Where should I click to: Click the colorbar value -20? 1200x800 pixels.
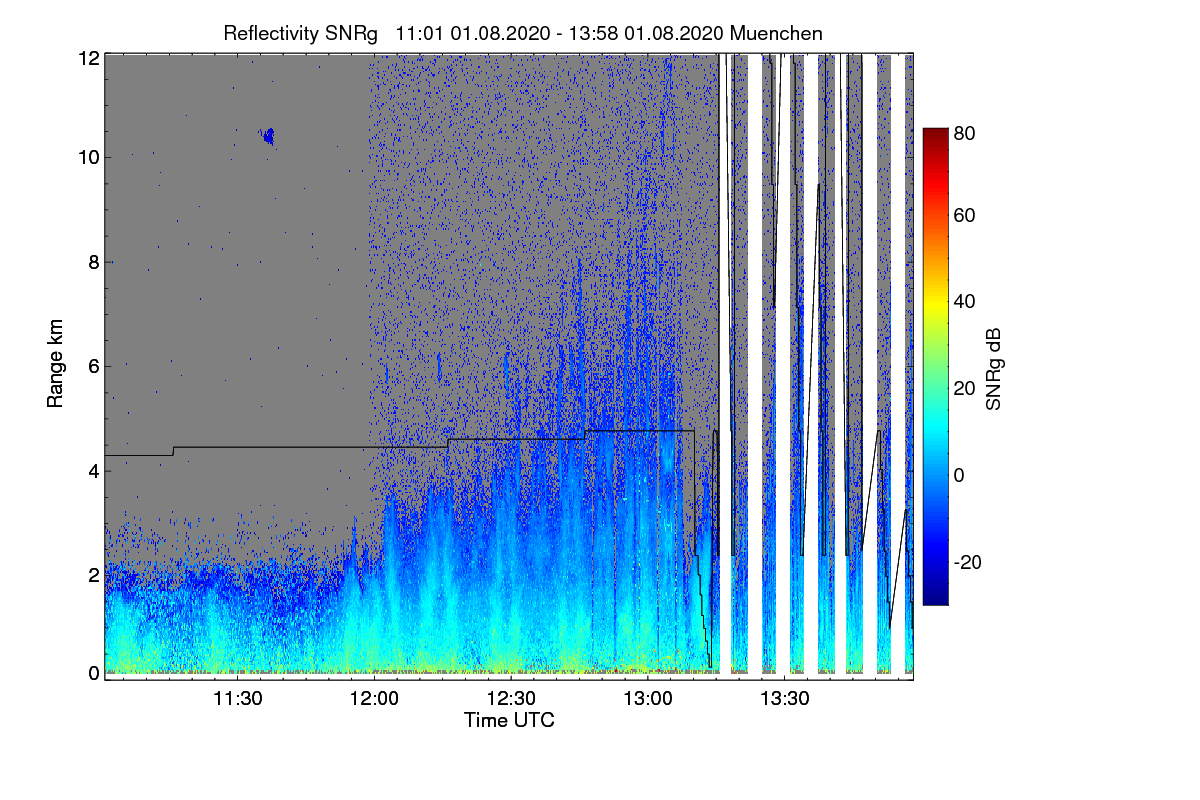pos(968,562)
